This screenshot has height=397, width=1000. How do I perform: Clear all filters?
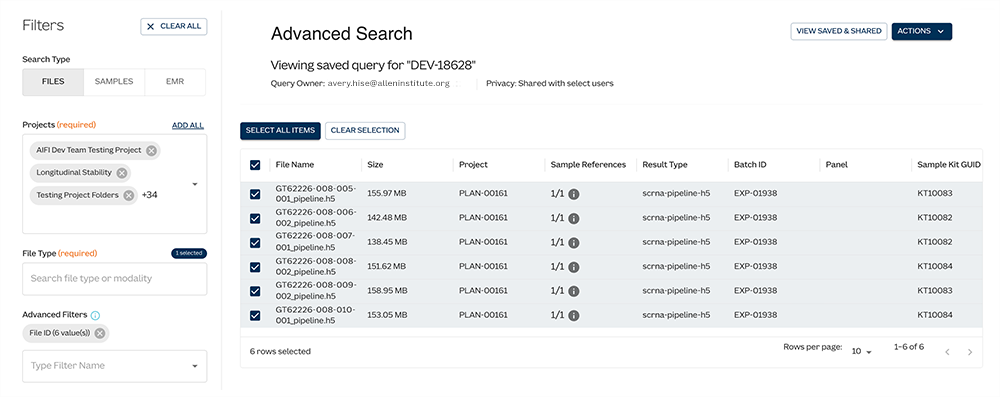[x=173, y=26]
